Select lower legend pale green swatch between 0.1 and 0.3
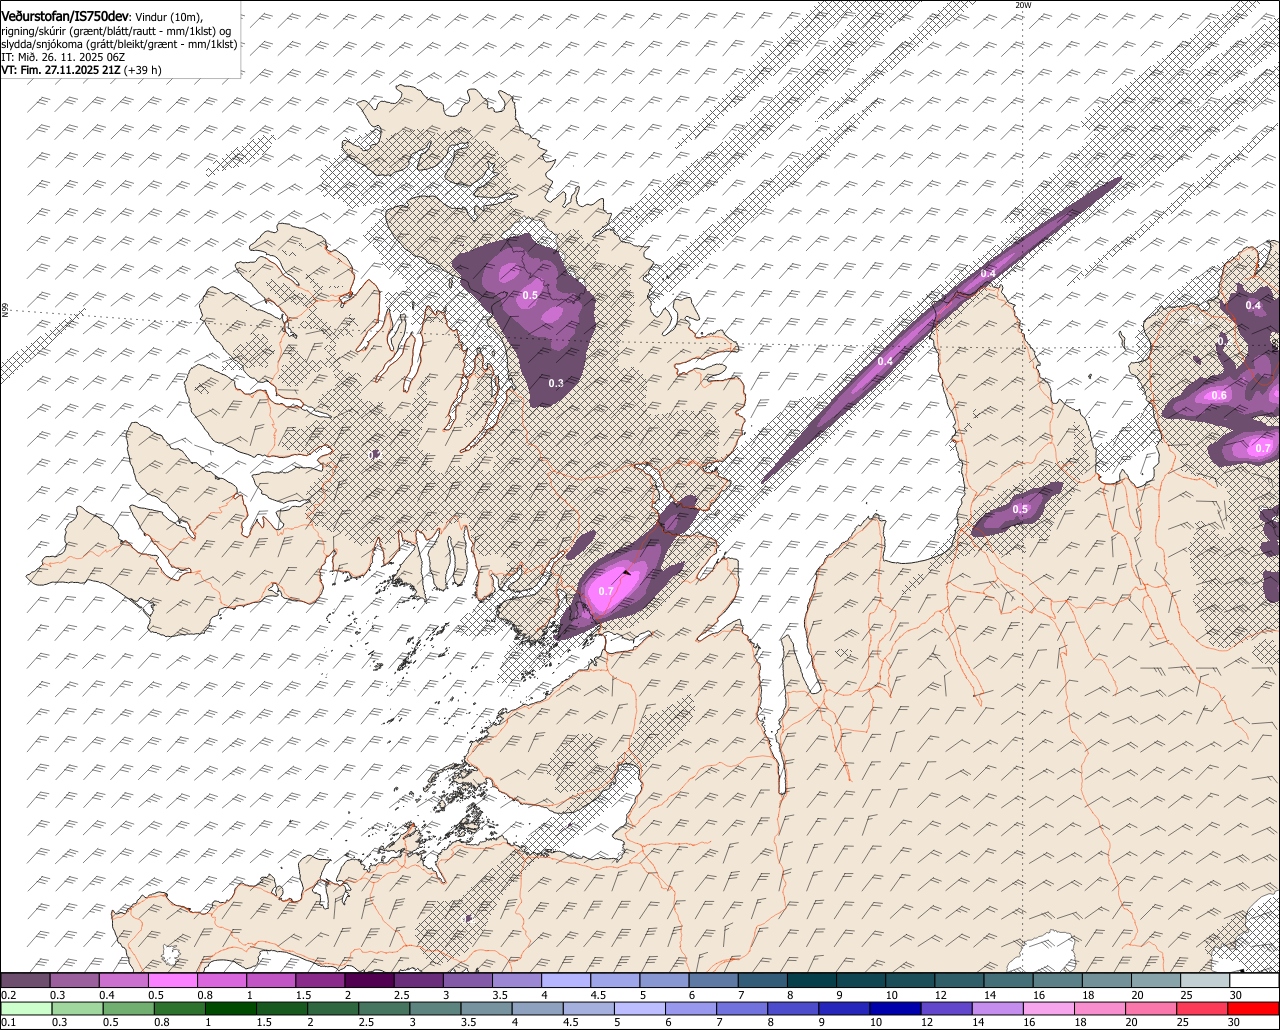Image resolution: width=1280 pixels, height=1030 pixels. tap(26, 1008)
